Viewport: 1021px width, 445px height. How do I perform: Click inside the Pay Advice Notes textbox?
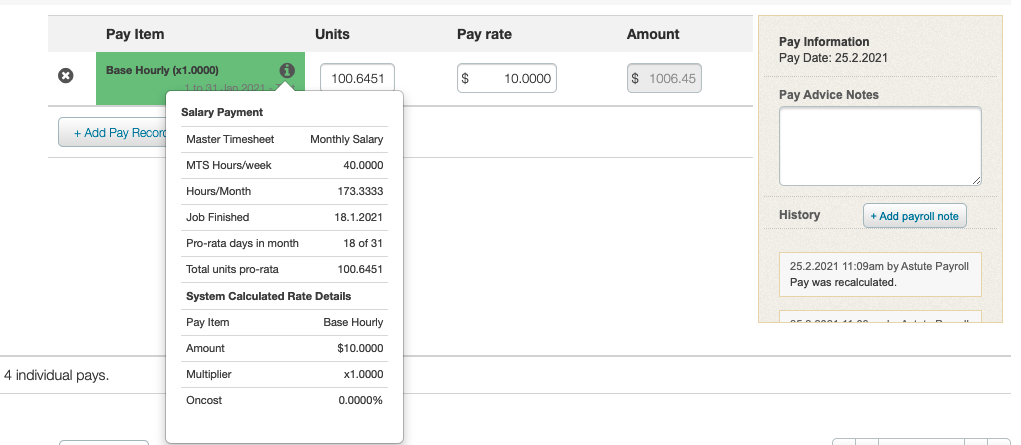pyautogui.click(x=879, y=145)
